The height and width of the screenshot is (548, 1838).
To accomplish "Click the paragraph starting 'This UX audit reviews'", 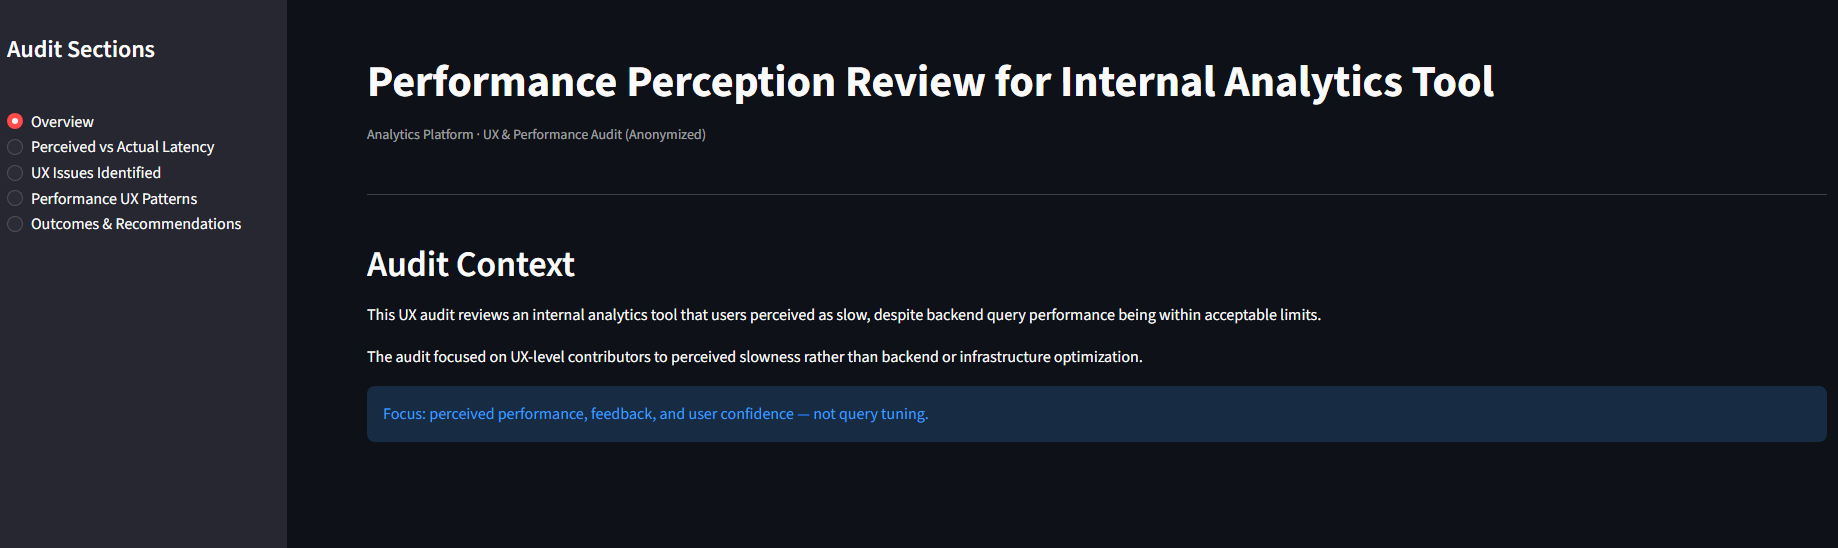I will [x=843, y=315].
